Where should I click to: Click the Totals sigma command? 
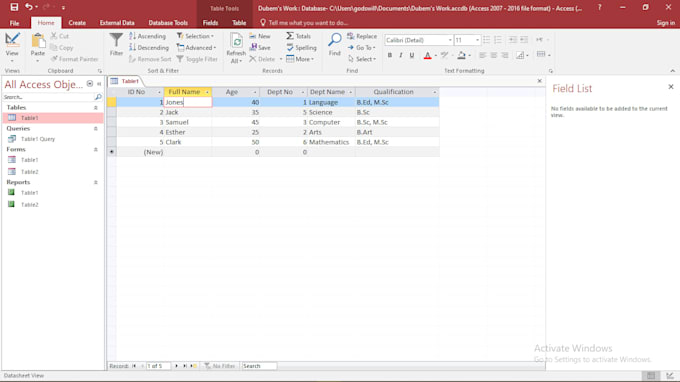point(298,36)
